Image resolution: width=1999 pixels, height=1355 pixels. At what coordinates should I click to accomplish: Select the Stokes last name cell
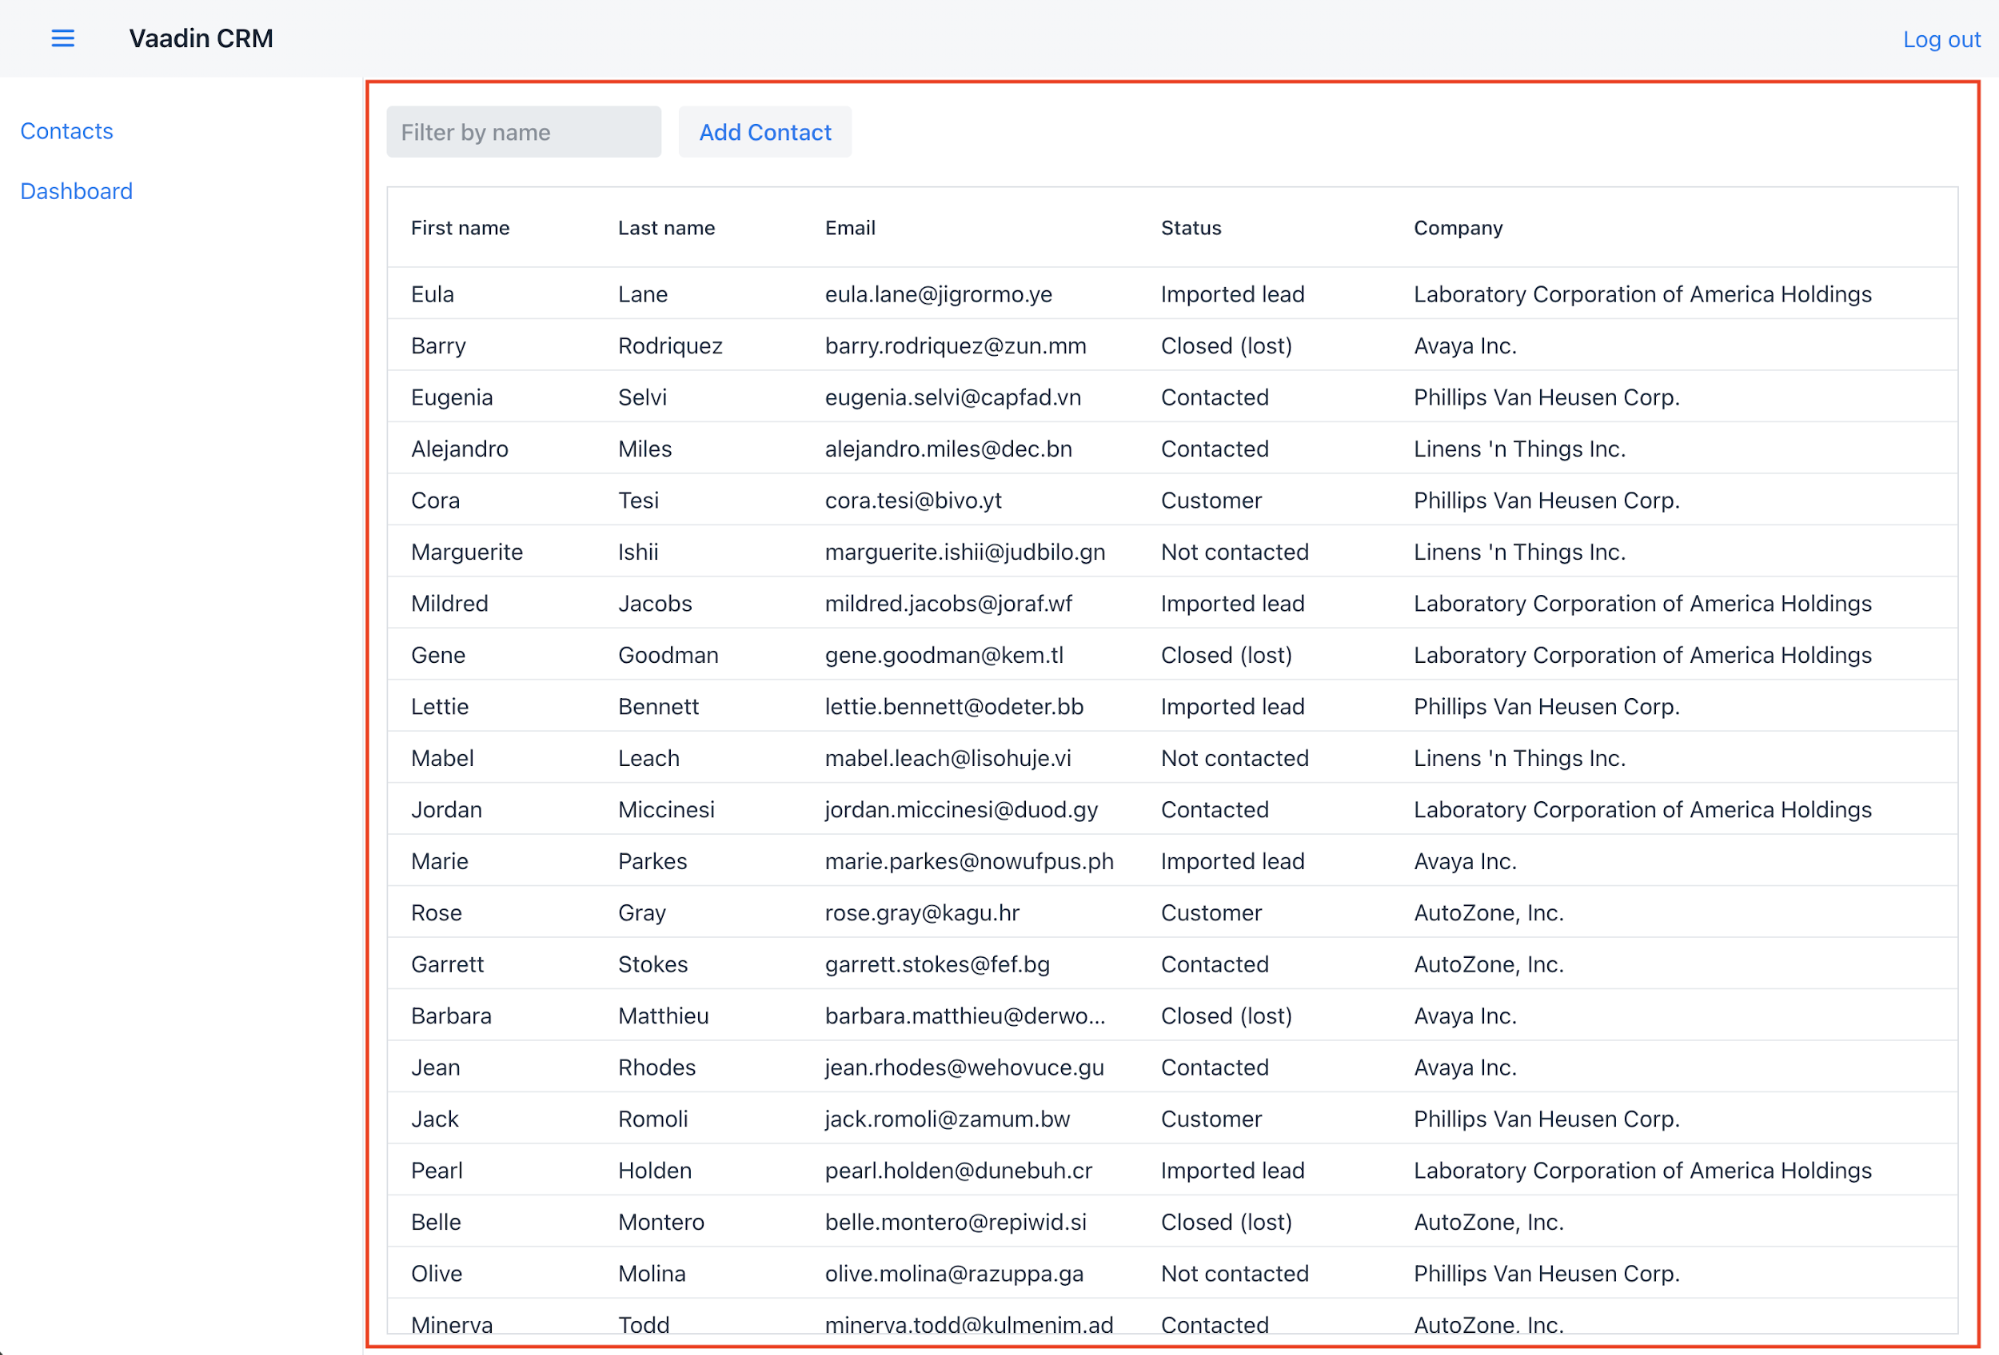click(653, 964)
